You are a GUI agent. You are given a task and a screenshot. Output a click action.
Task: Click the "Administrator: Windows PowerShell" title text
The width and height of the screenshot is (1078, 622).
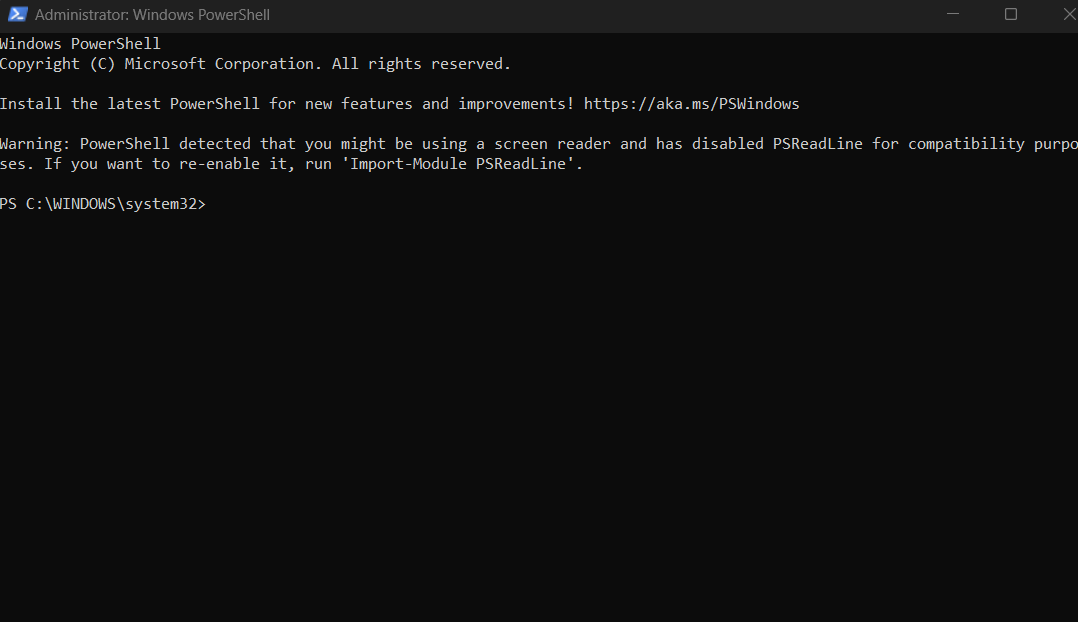tap(152, 15)
